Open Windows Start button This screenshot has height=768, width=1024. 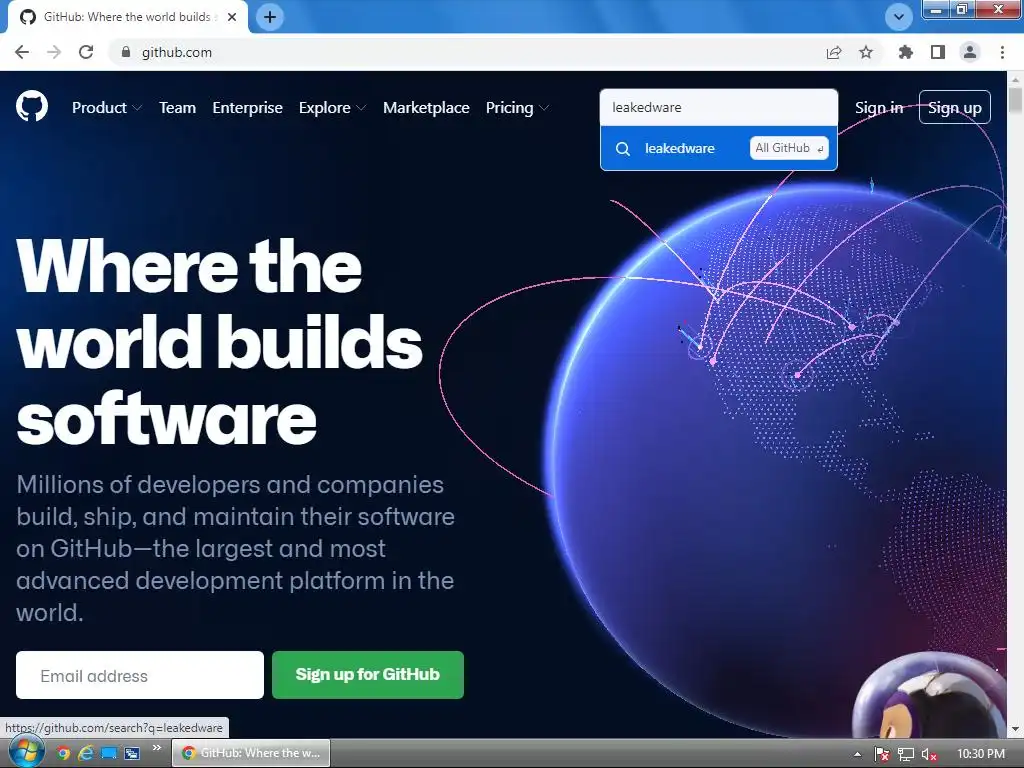tap(26, 752)
